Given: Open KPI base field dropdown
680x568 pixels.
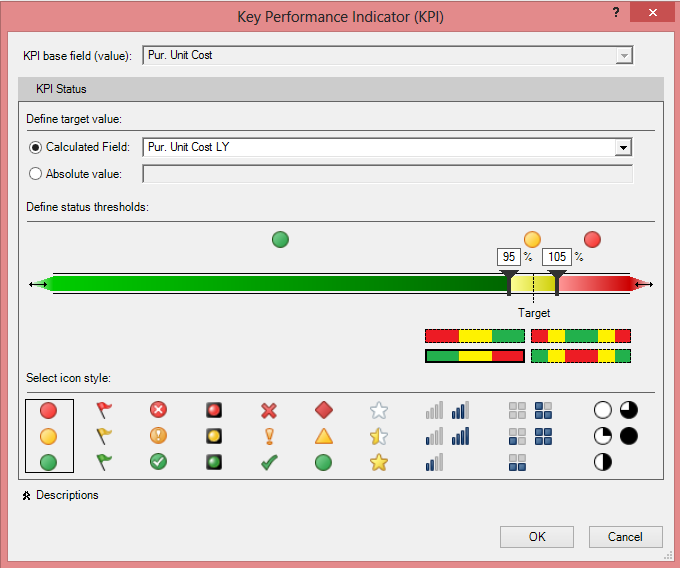Looking at the screenshot, I should pyautogui.click(x=624, y=55).
